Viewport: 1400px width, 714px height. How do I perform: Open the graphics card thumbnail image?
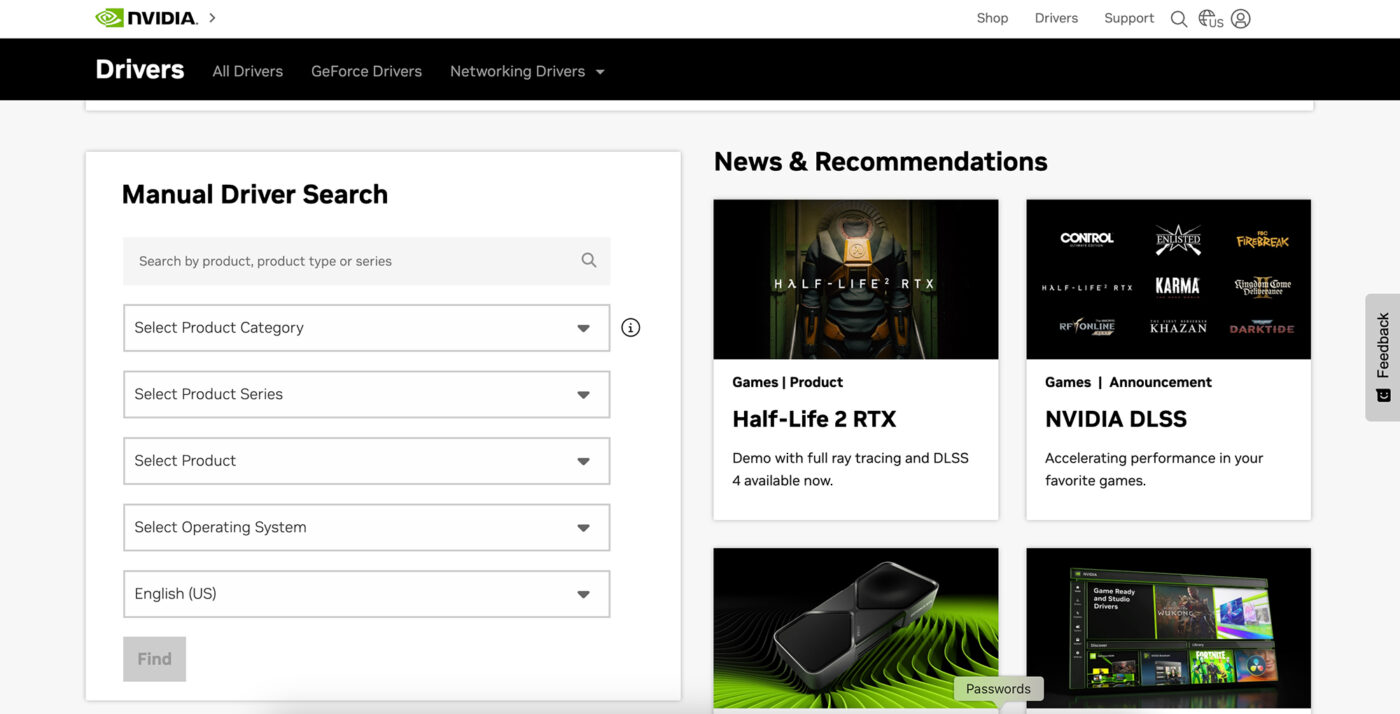(x=856, y=628)
